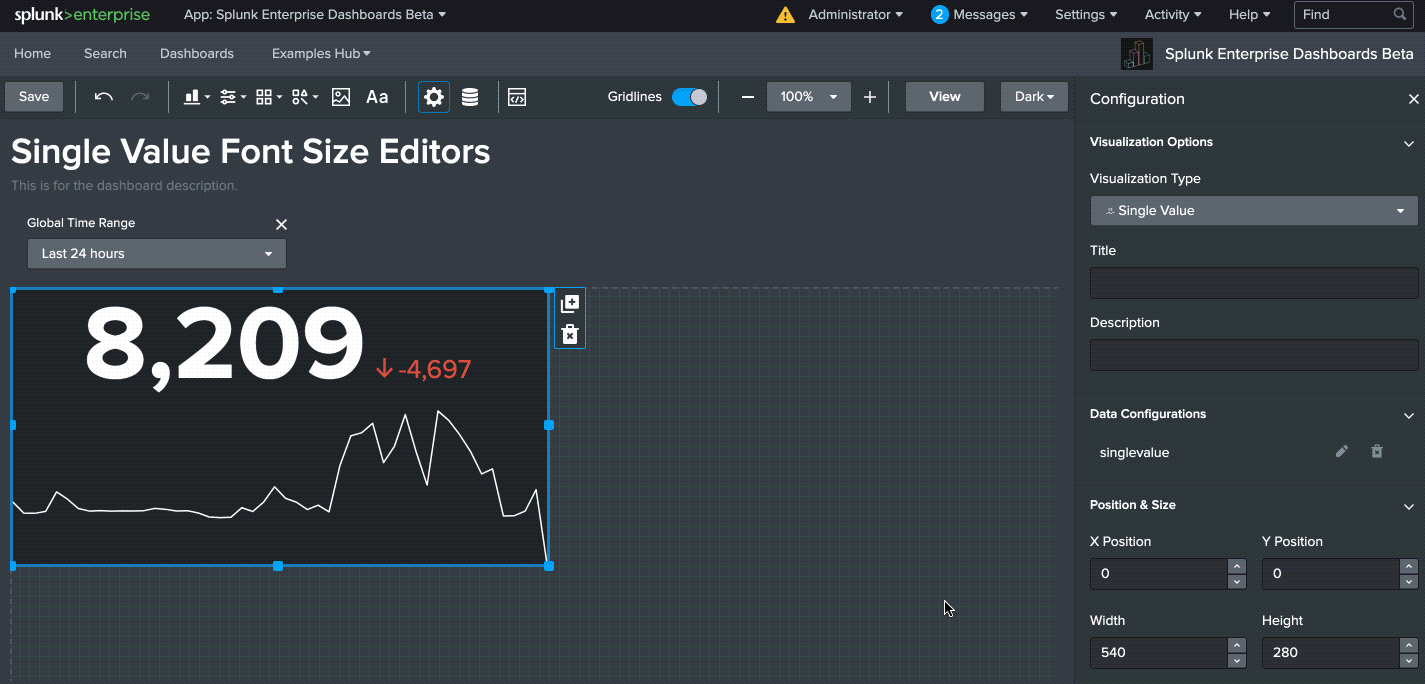Select the shapes/icons toolbar button
Image resolution: width=1425 pixels, height=684 pixels.
coord(300,96)
